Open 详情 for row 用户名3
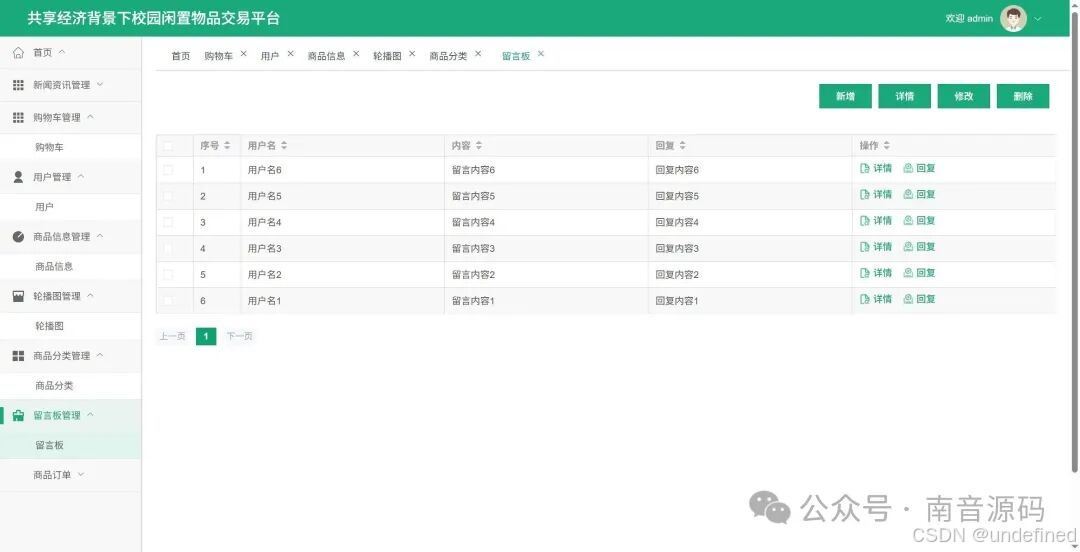The width and height of the screenshot is (1080, 552). pyautogui.click(x=876, y=247)
